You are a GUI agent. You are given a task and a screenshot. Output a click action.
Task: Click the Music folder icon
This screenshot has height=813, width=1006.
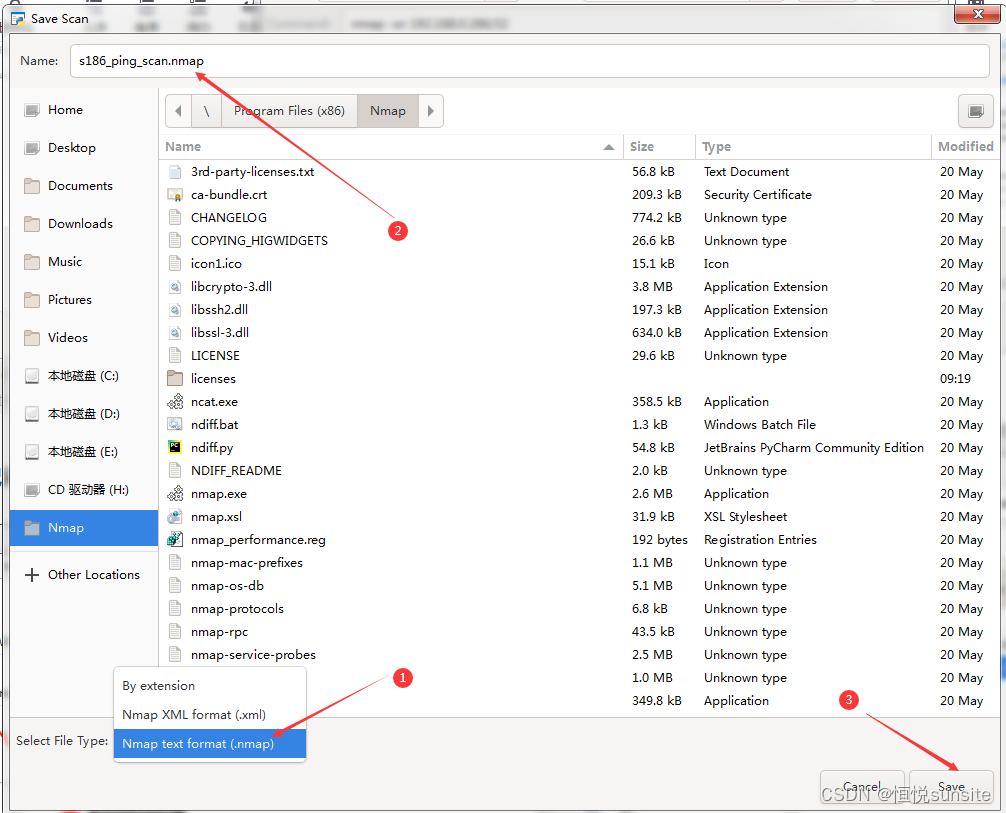coord(31,262)
